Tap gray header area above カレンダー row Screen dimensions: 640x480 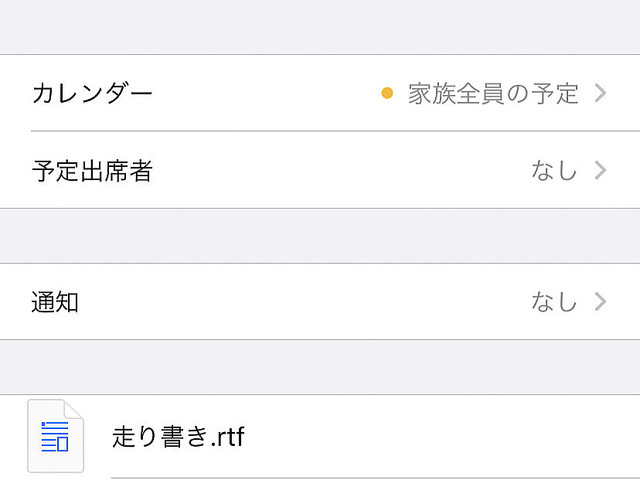click(320, 27)
